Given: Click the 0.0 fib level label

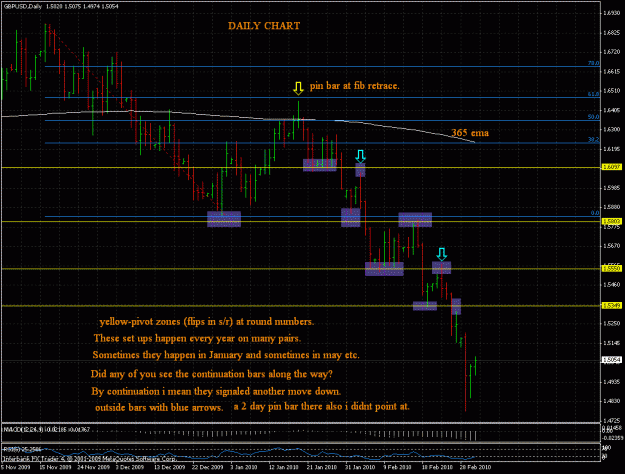Looking at the screenshot, I should point(595,213).
